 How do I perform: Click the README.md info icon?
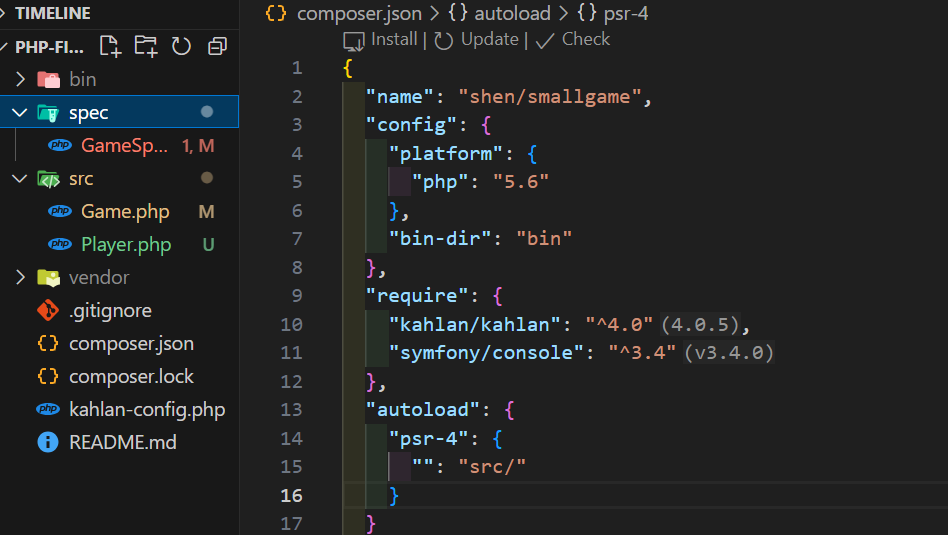[x=47, y=442]
